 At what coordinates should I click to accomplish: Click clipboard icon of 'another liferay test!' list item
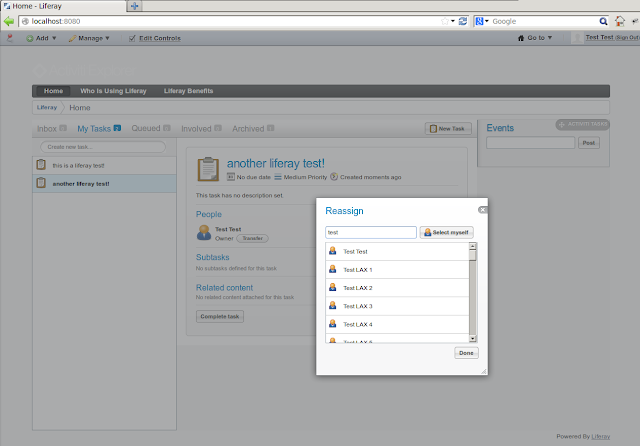41,183
